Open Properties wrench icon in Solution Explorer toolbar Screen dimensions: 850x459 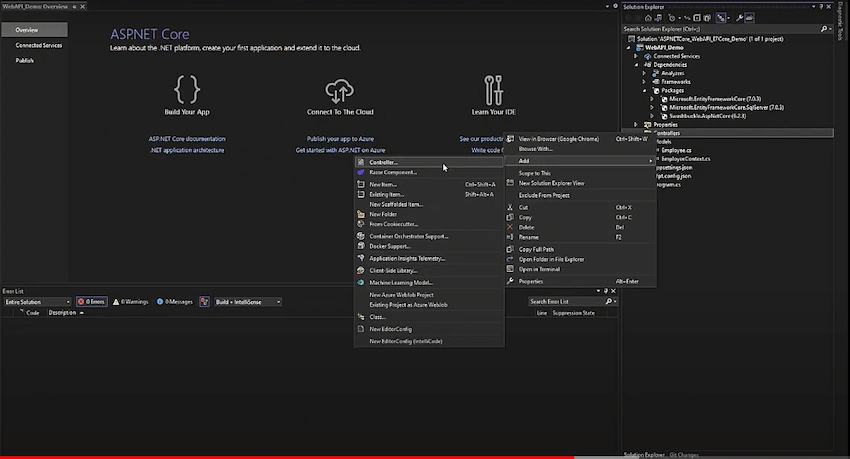coord(739,18)
